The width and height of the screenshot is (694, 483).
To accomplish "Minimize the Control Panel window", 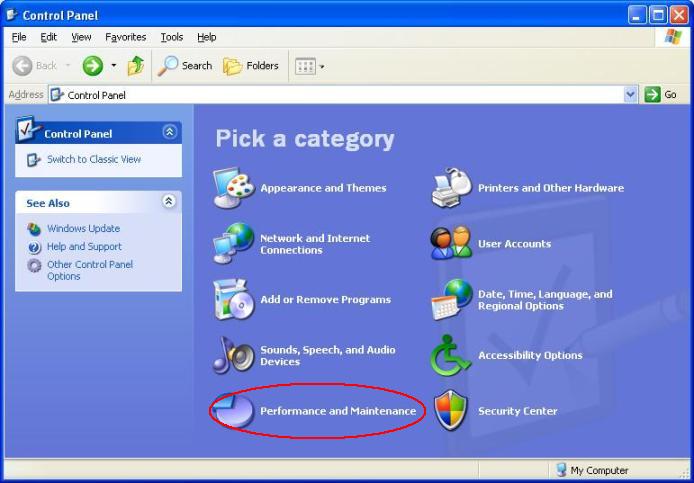I will click(x=637, y=15).
